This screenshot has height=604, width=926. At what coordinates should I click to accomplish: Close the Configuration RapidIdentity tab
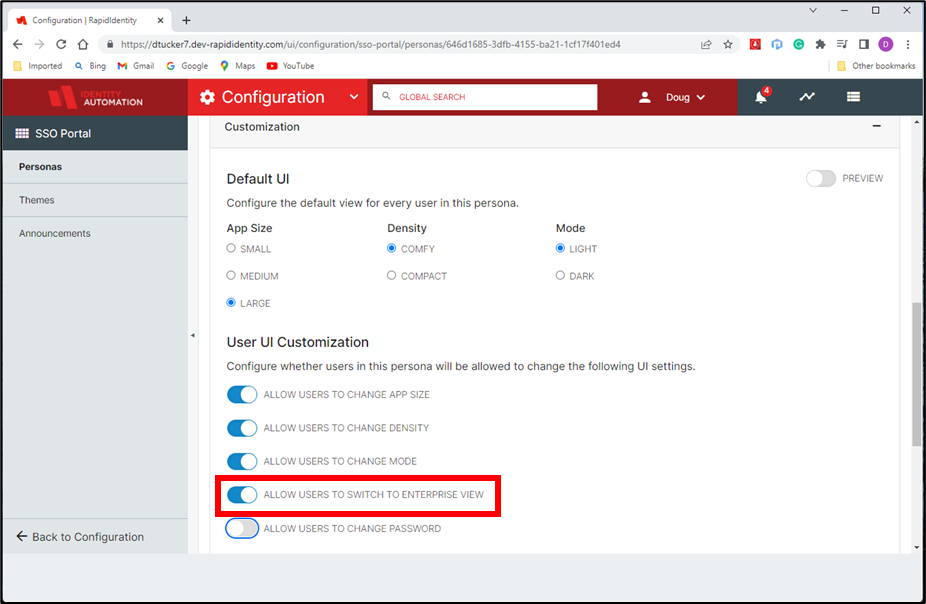coord(160,20)
